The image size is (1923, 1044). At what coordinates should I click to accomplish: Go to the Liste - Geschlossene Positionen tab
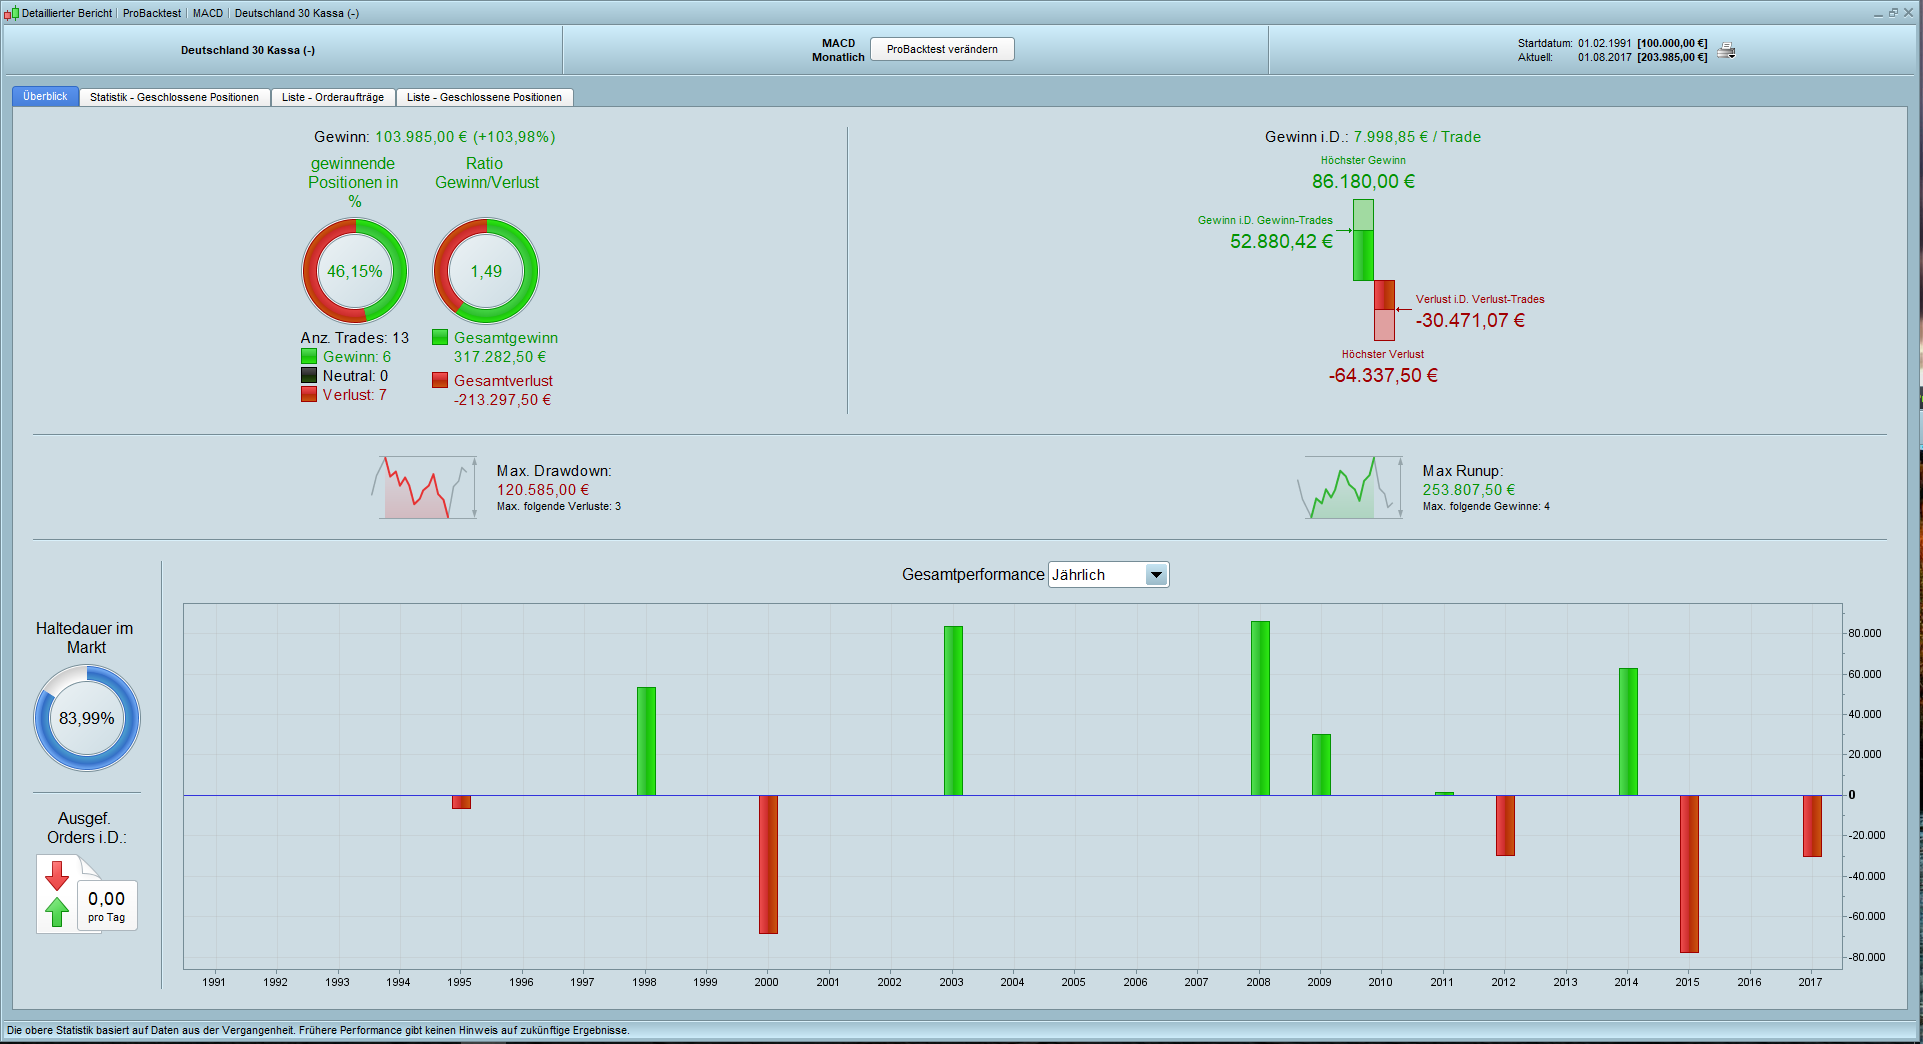[x=484, y=97]
